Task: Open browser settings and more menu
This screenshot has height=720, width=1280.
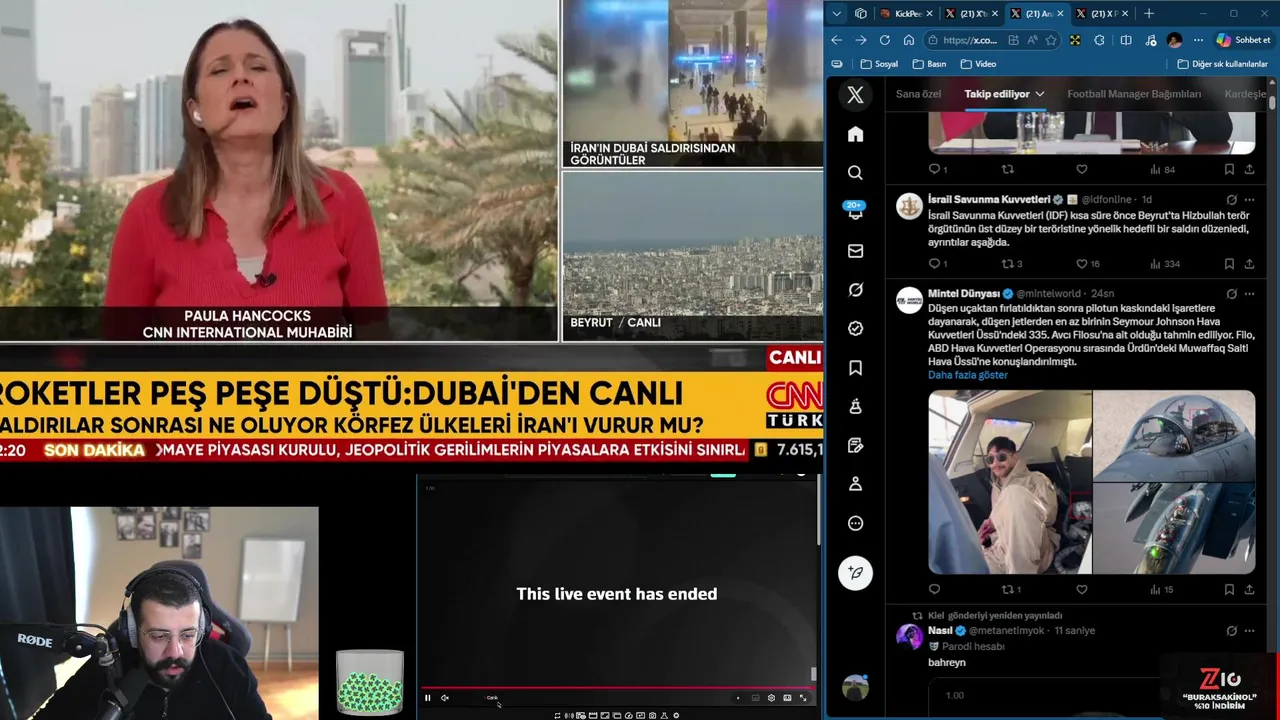Action: pyautogui.click(x=1198, y=40)
